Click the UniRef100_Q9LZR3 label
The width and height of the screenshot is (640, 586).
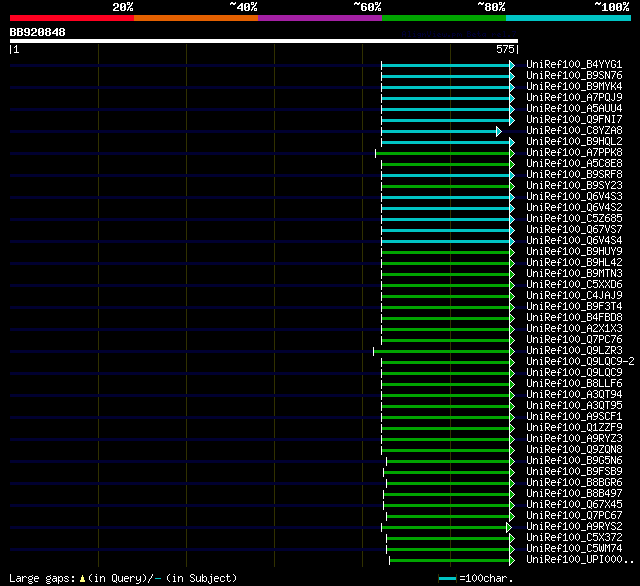coord(574,351)
